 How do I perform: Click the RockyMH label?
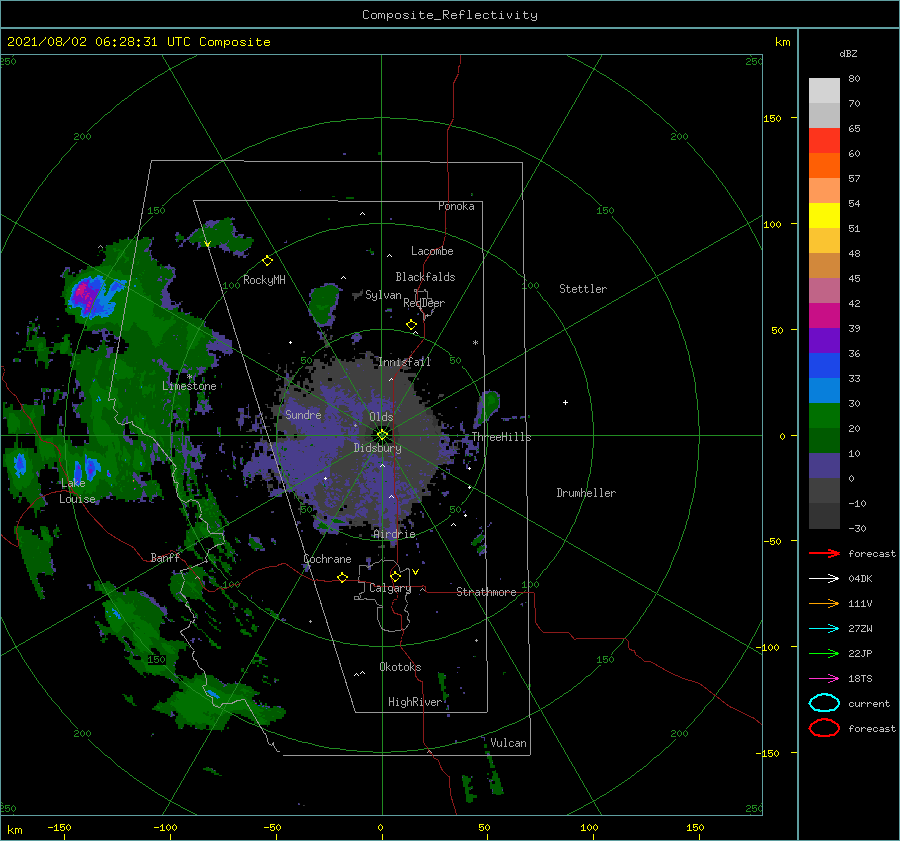[x=264, y=280]
